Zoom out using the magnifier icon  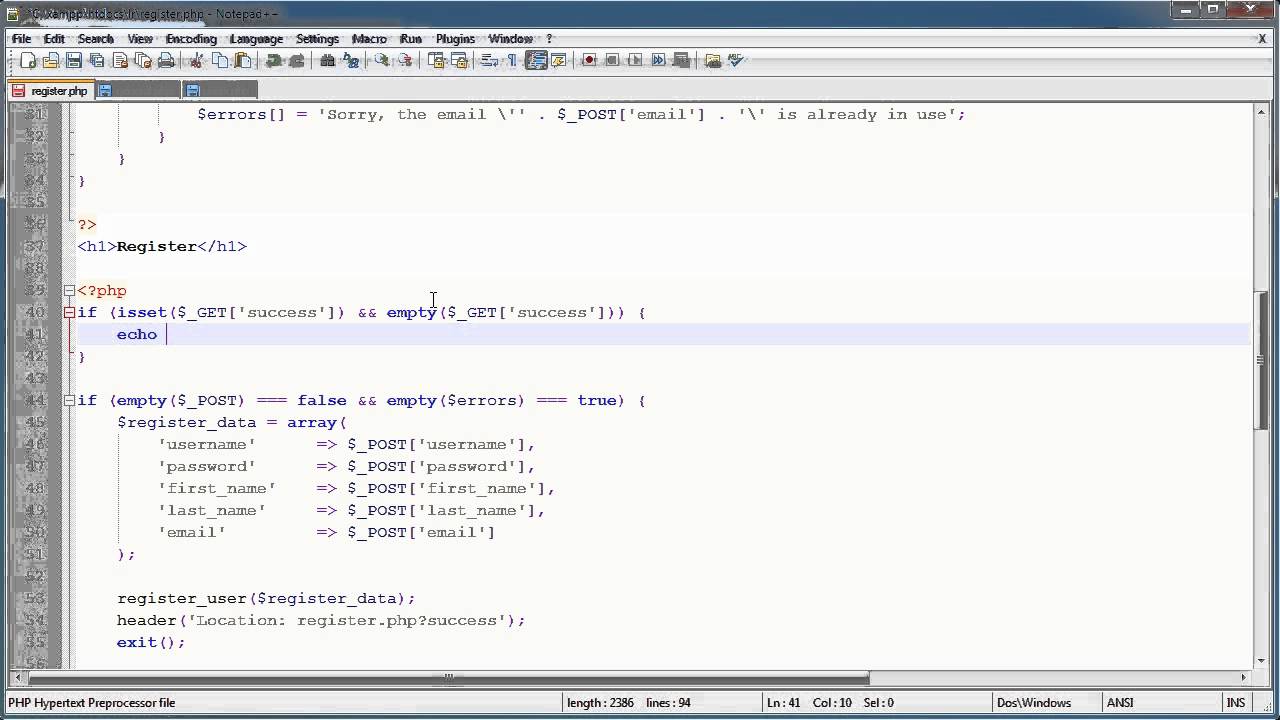[405, 61]
